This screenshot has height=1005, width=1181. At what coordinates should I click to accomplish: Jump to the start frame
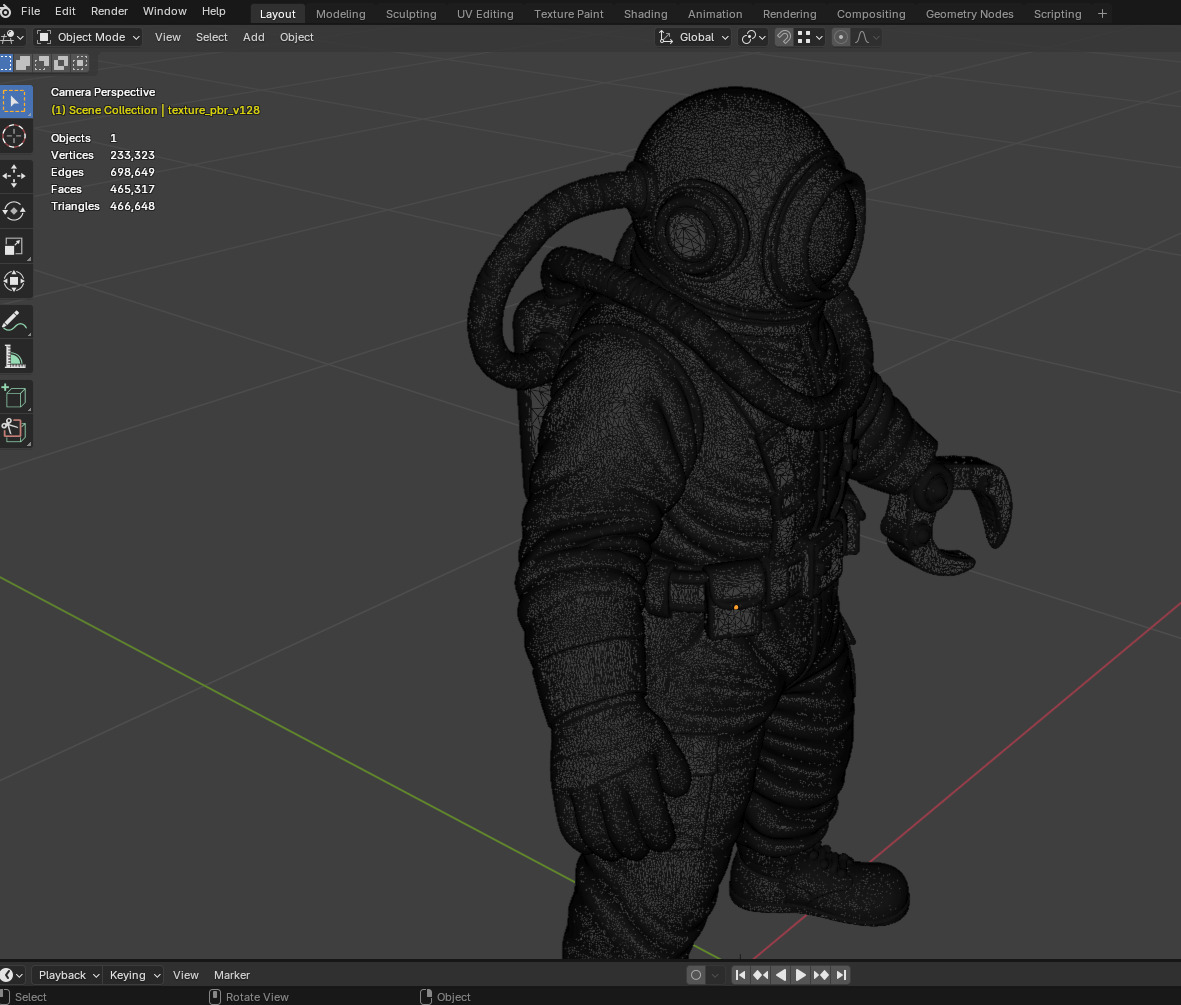click(740, 975)
